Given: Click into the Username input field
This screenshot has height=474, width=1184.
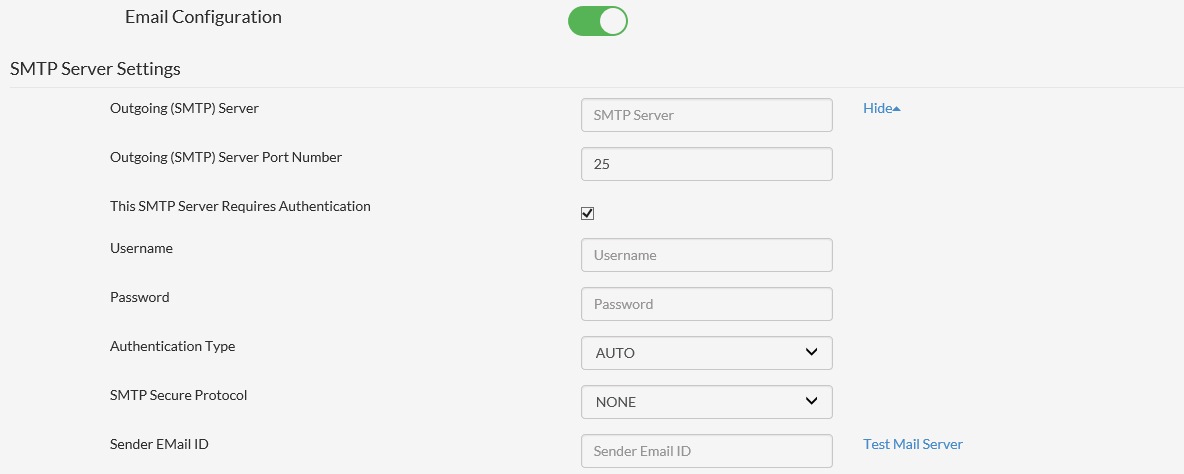Looking at the screenshot, I should pos(707,255).
